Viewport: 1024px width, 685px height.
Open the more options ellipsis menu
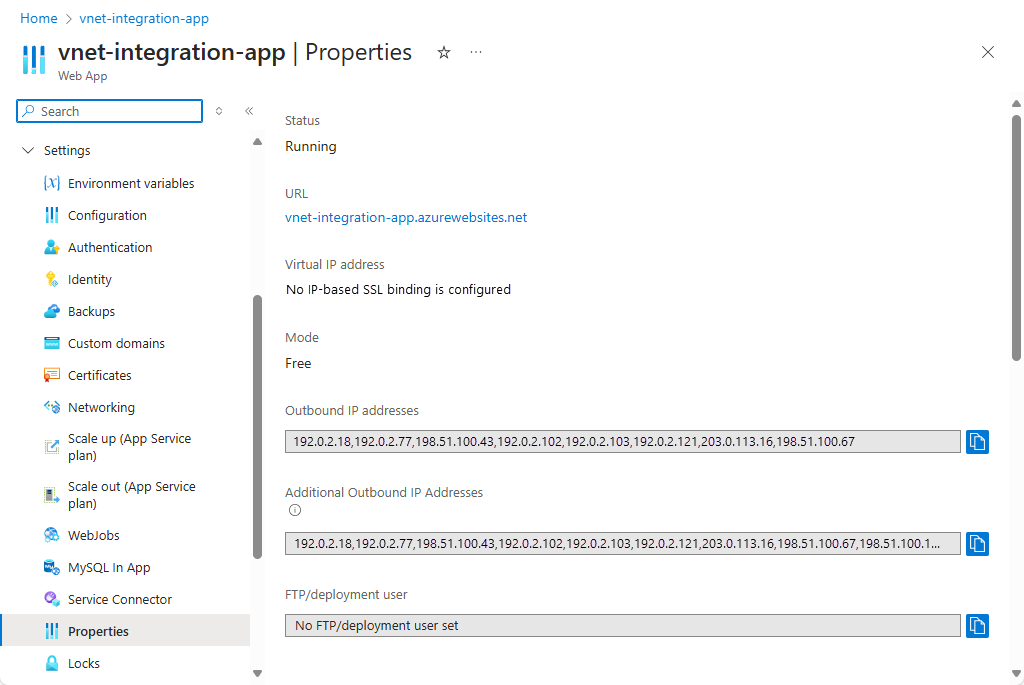[476, 52]
